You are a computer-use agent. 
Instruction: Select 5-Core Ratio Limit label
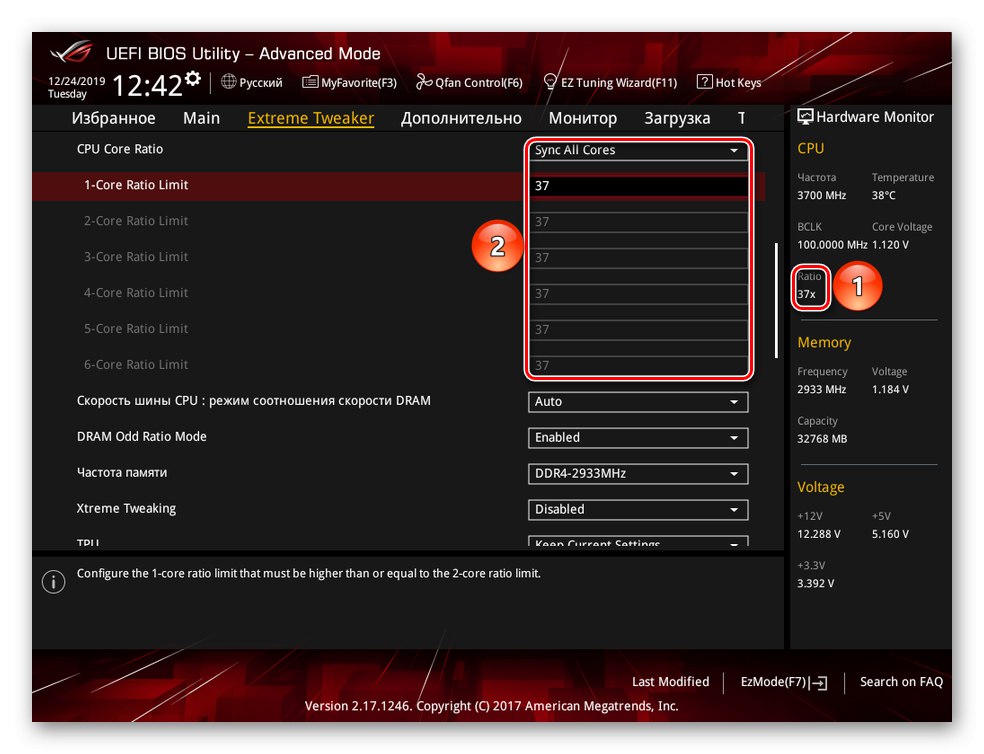coord(136,328)
